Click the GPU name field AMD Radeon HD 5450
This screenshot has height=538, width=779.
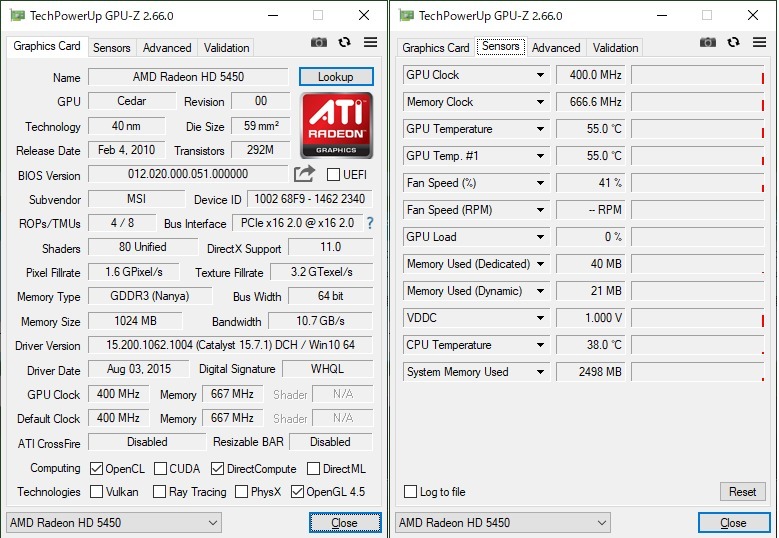pyautogui.click(x=188, y=77)
